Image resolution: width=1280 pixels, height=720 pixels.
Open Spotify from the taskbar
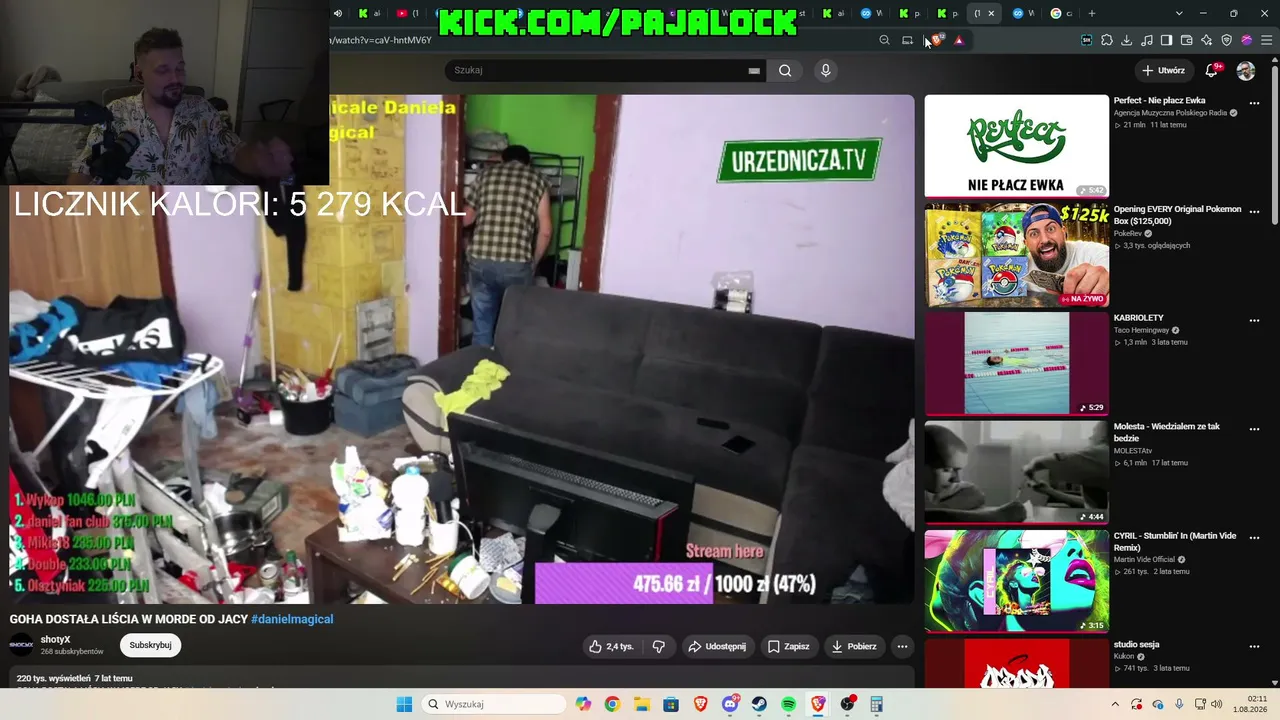coord(789,704)
